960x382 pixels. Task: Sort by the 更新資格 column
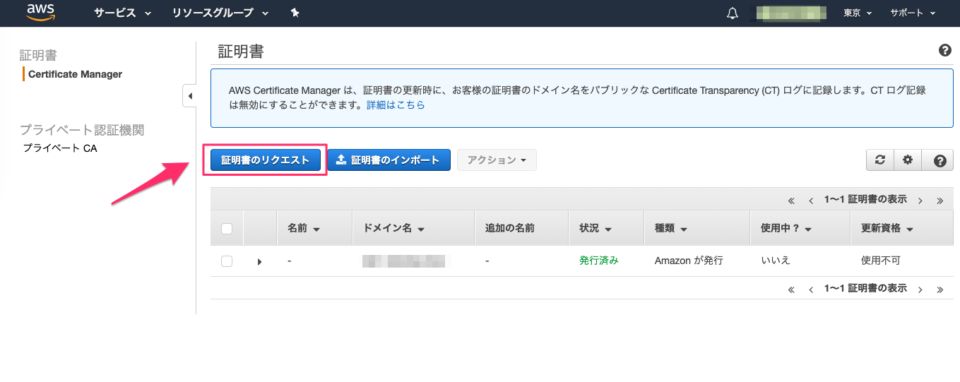click(x=887, y=228)
